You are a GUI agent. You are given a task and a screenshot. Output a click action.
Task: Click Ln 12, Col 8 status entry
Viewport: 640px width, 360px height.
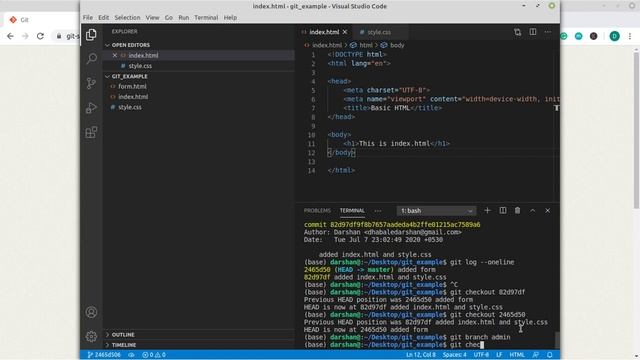(421, 355)
